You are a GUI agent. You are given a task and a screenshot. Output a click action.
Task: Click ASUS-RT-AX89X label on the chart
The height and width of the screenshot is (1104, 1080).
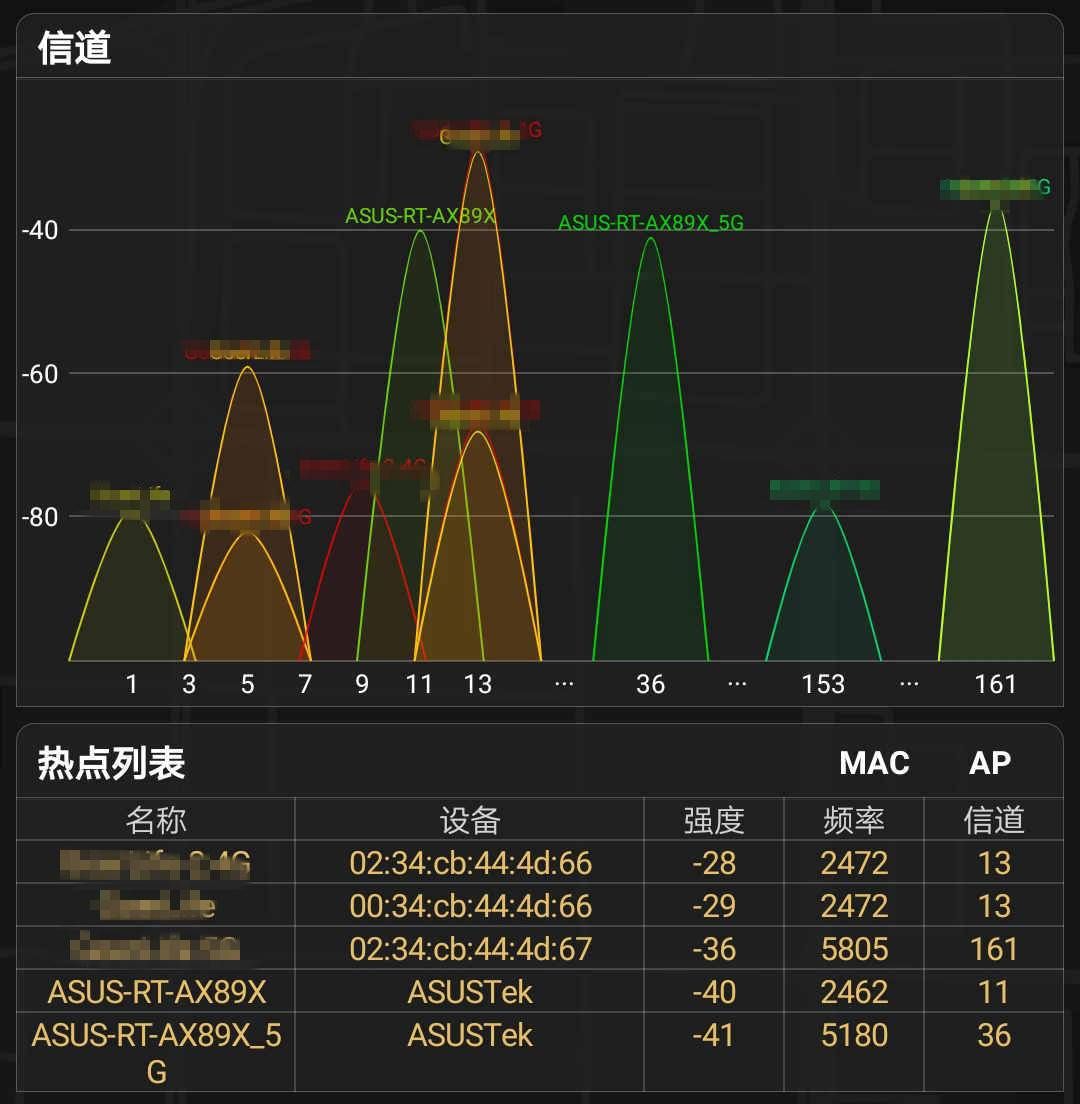(x=420, y=215)
